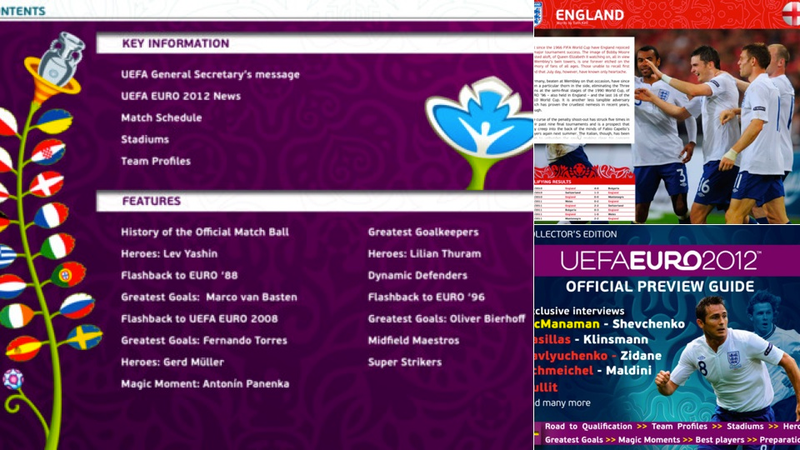Open Flashback to EURO '96

click(x=427, y=297)
